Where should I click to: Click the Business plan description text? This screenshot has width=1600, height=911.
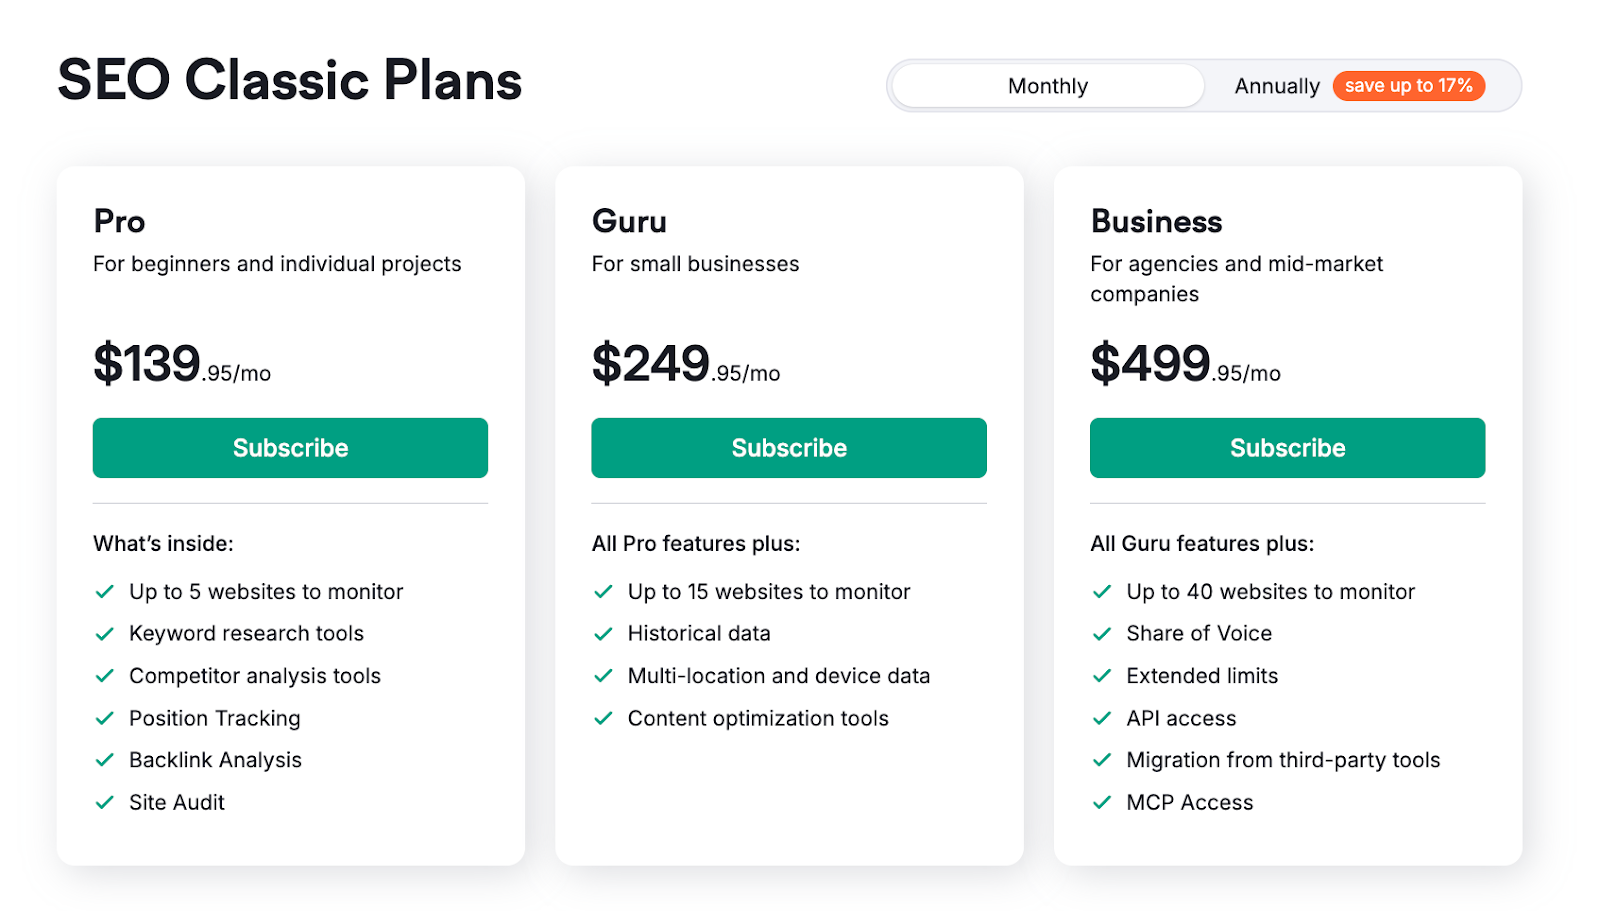click(x=1237, y=279)
